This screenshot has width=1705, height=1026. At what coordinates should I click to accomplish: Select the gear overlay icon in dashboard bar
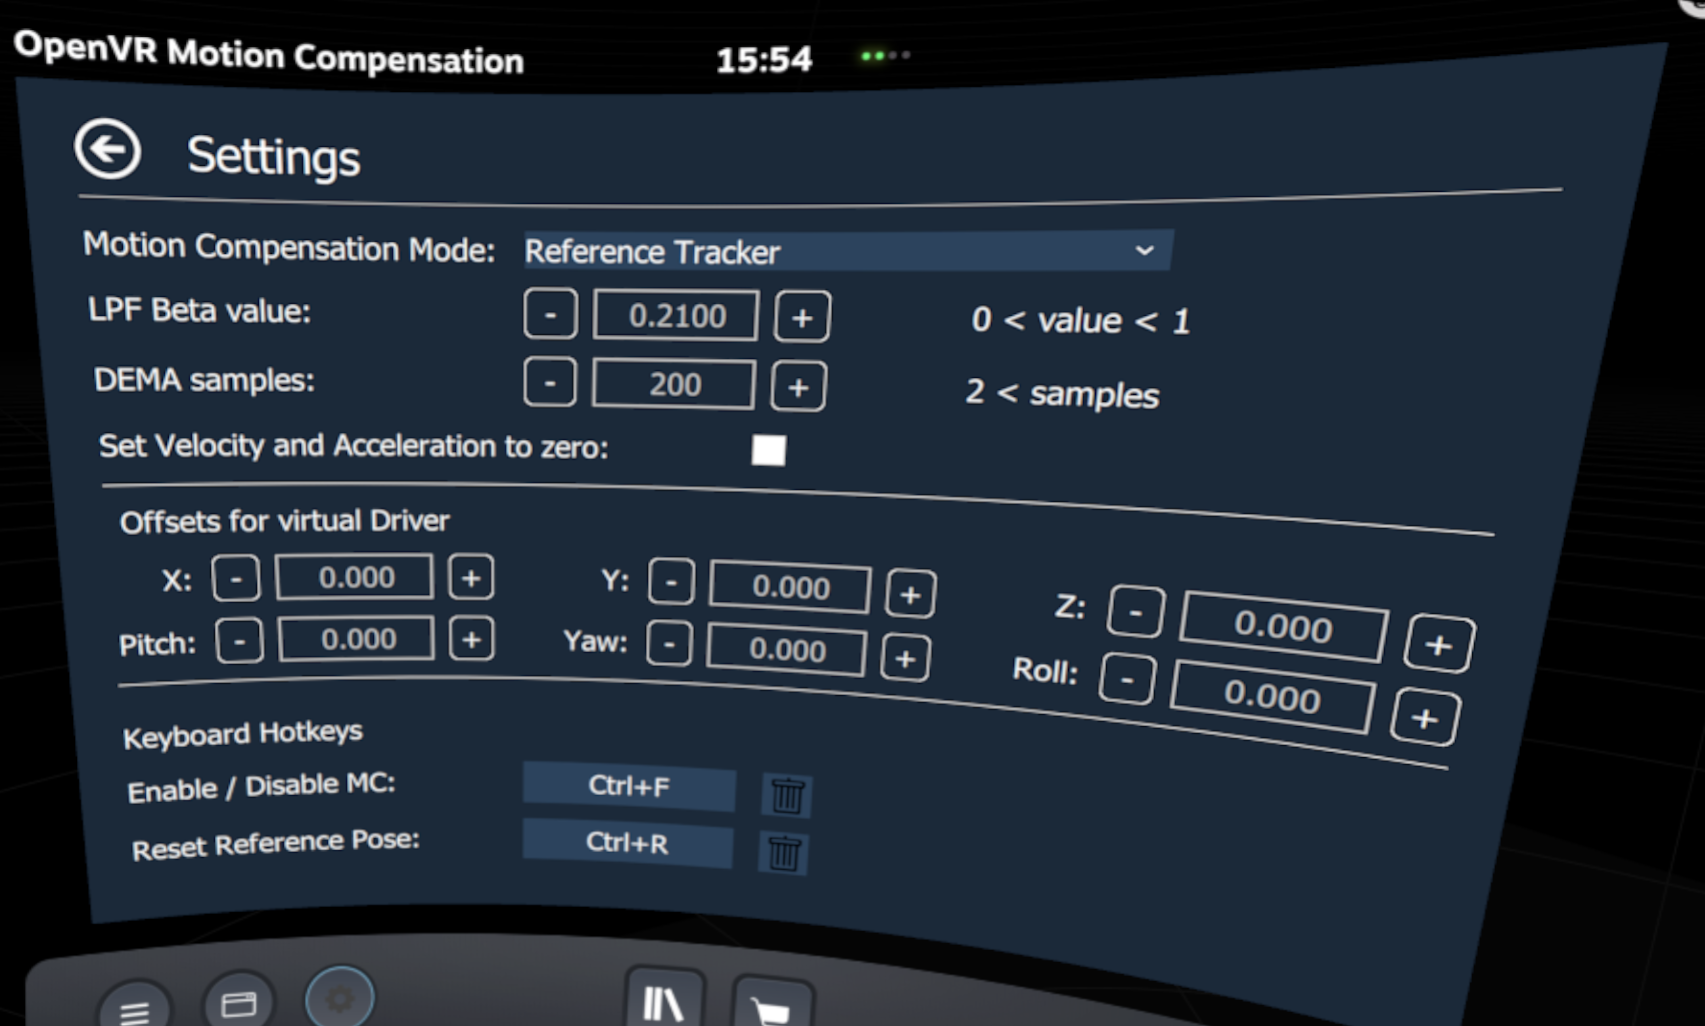[340, 998]
